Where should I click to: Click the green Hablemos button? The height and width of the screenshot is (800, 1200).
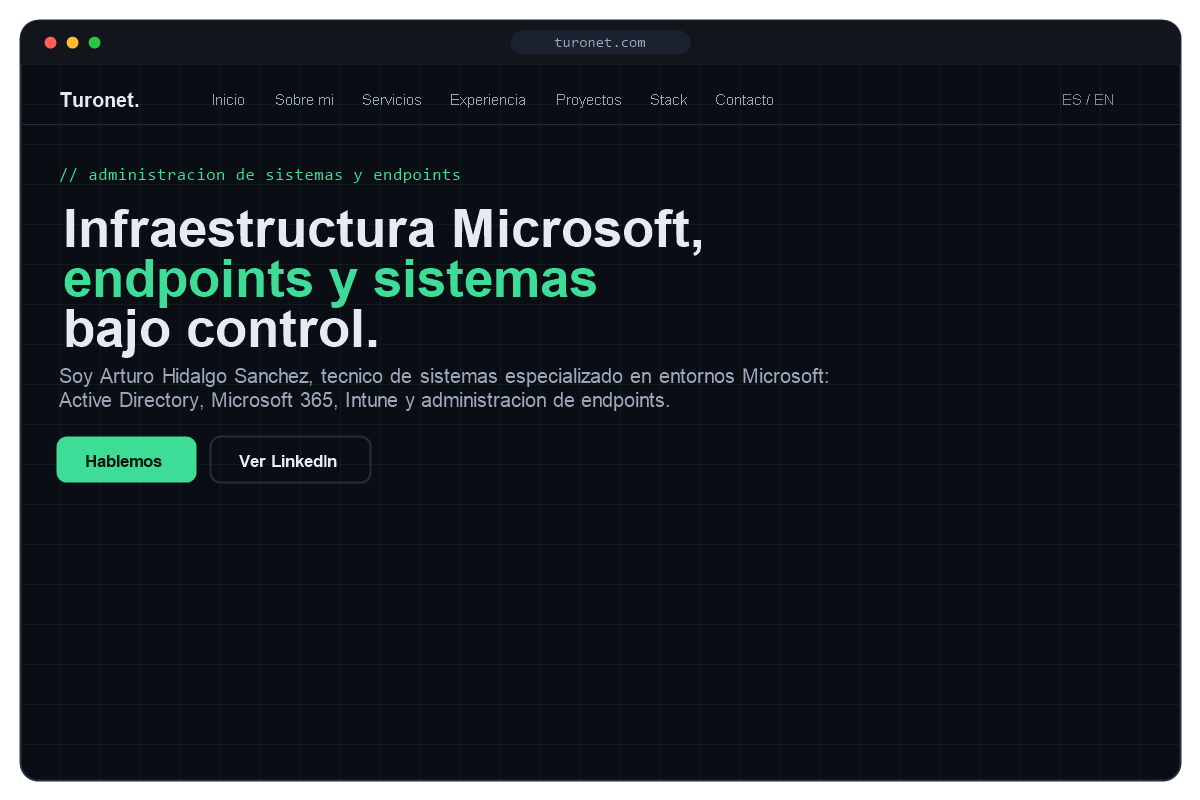[x=126, y=460]
